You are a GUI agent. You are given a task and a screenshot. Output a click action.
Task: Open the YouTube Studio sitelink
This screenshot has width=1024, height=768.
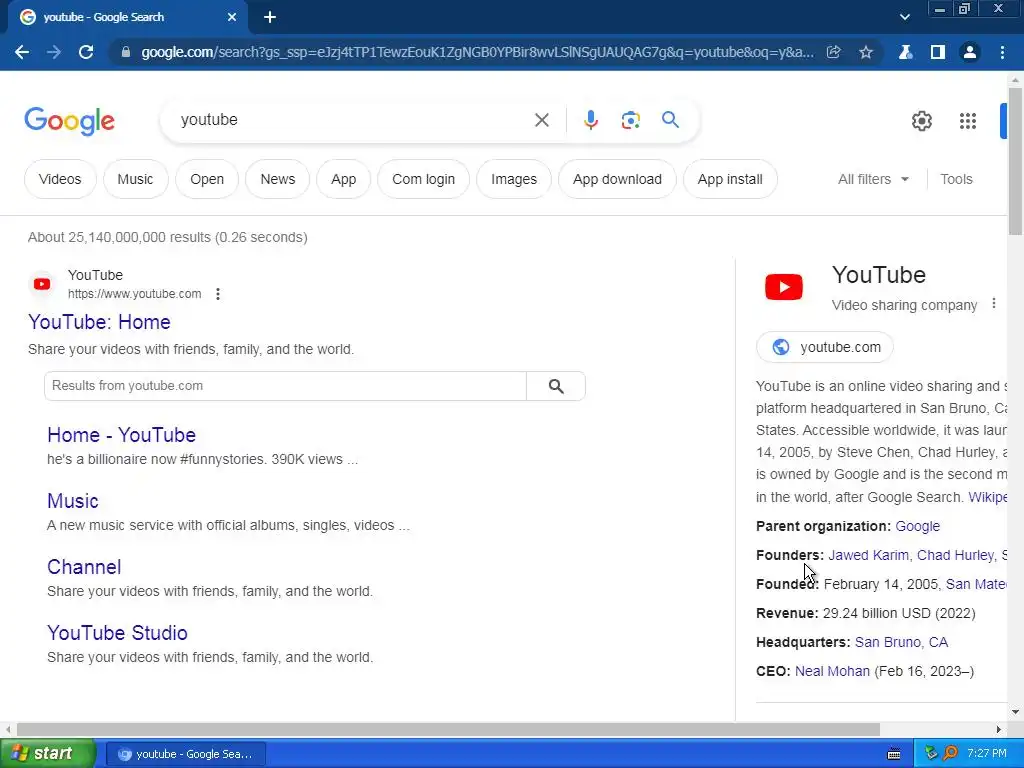(x=118, y=633)
